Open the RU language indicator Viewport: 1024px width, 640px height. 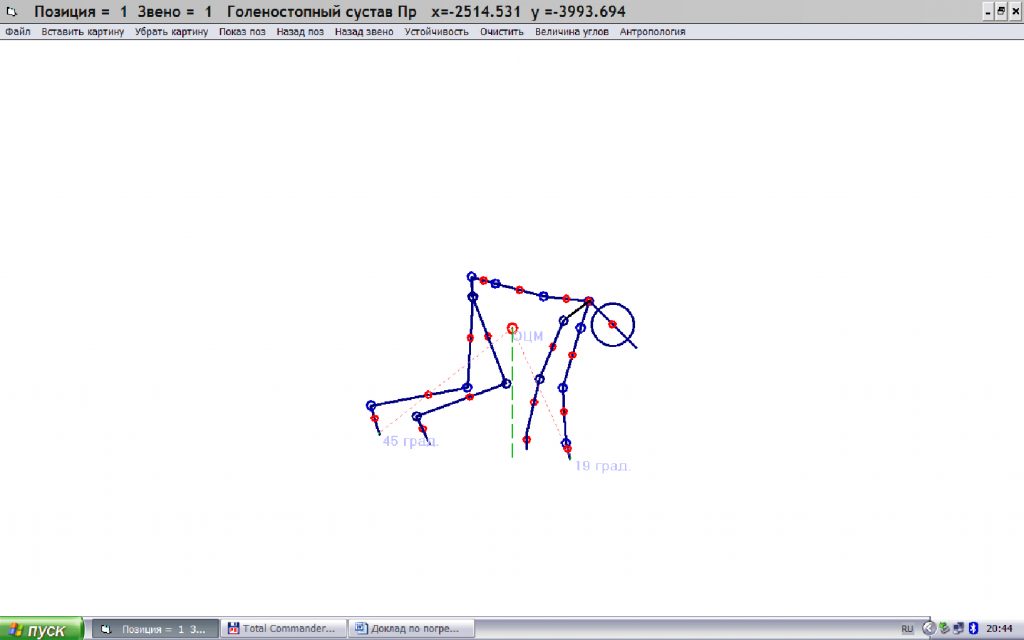coord(907,629)
